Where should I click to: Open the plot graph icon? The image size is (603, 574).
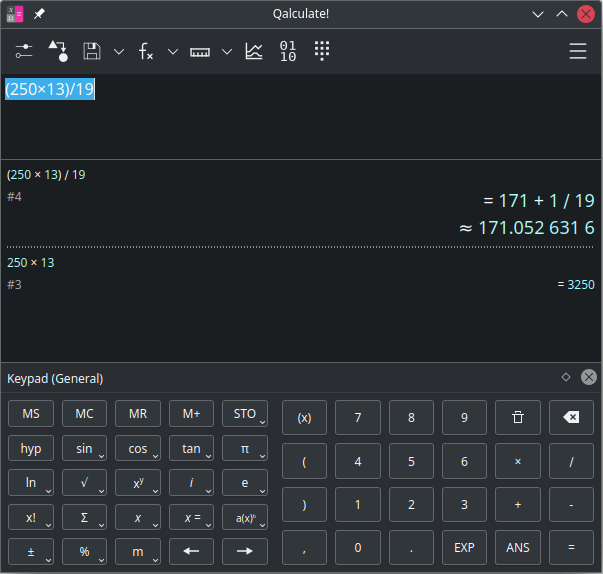(254, 52)
